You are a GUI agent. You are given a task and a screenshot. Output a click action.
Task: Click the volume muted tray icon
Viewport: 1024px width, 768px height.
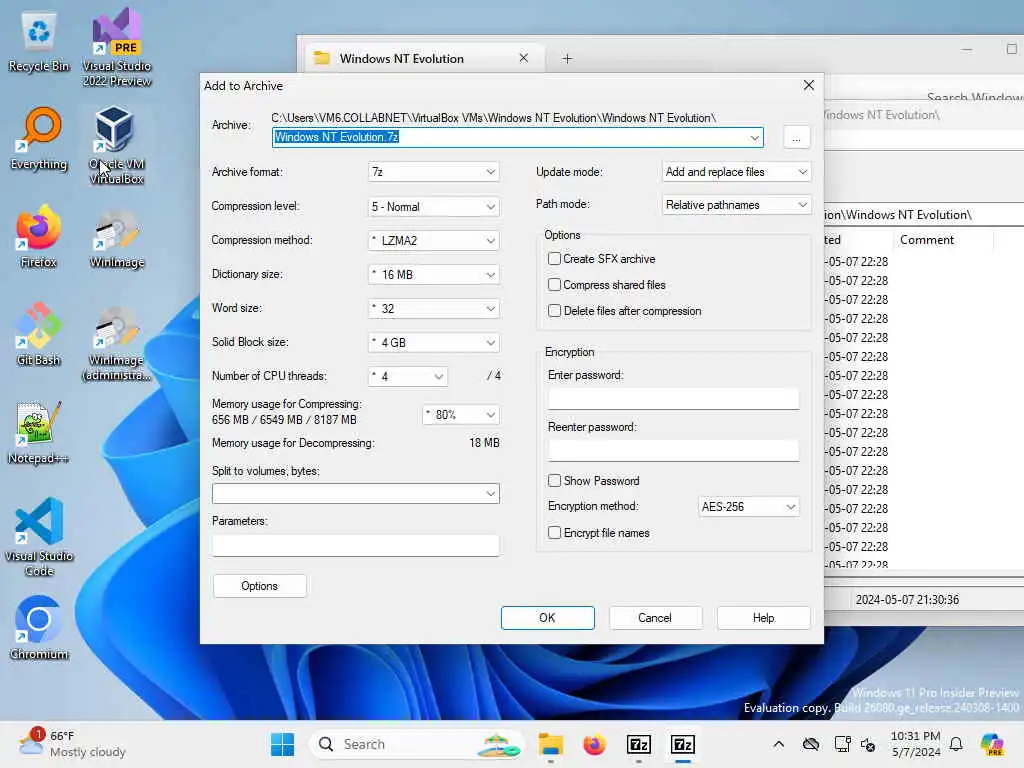tap(868, 744)
